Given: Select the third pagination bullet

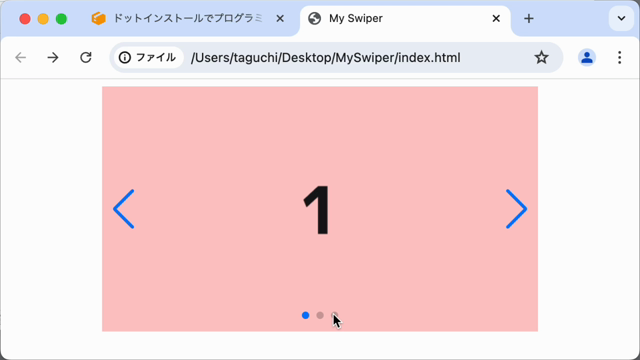Looking at the screenshot, I should click(334, 315).
